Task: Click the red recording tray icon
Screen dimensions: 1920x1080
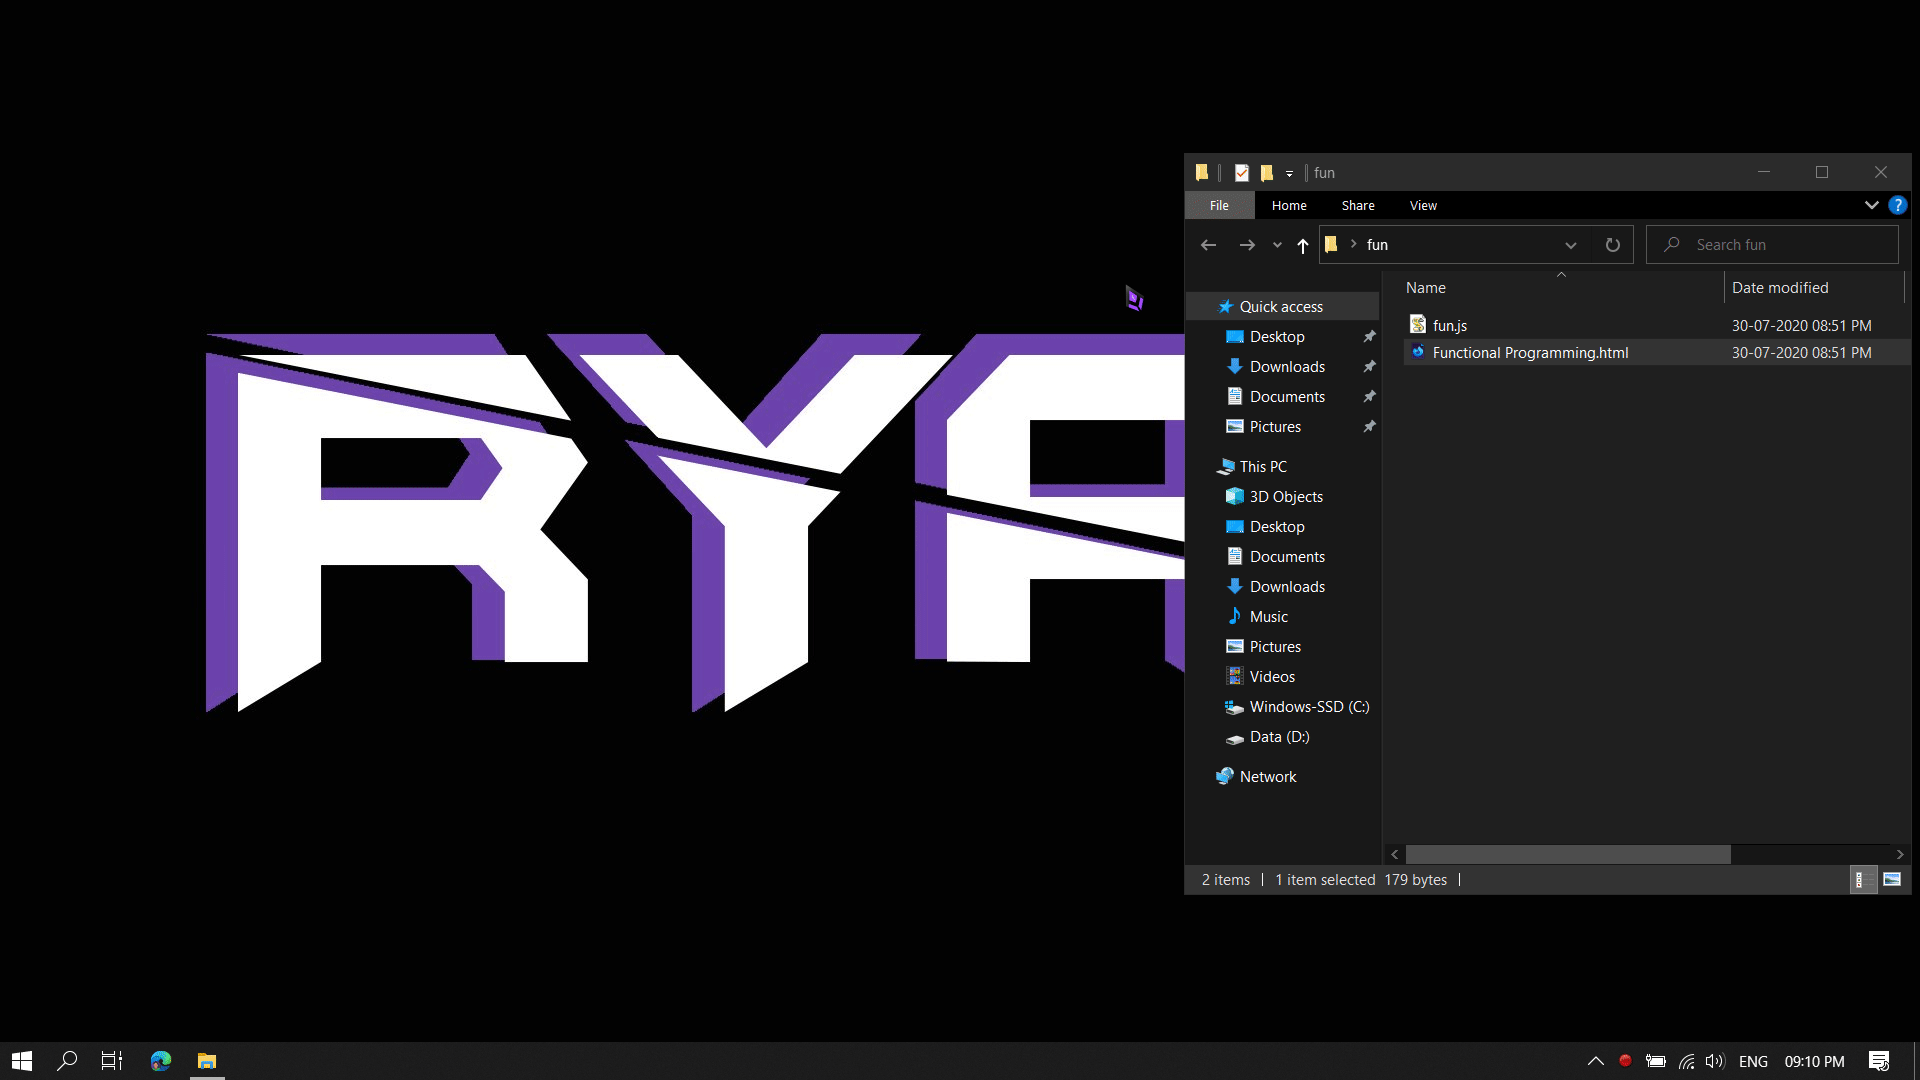Action: tap(1625, 1061)
